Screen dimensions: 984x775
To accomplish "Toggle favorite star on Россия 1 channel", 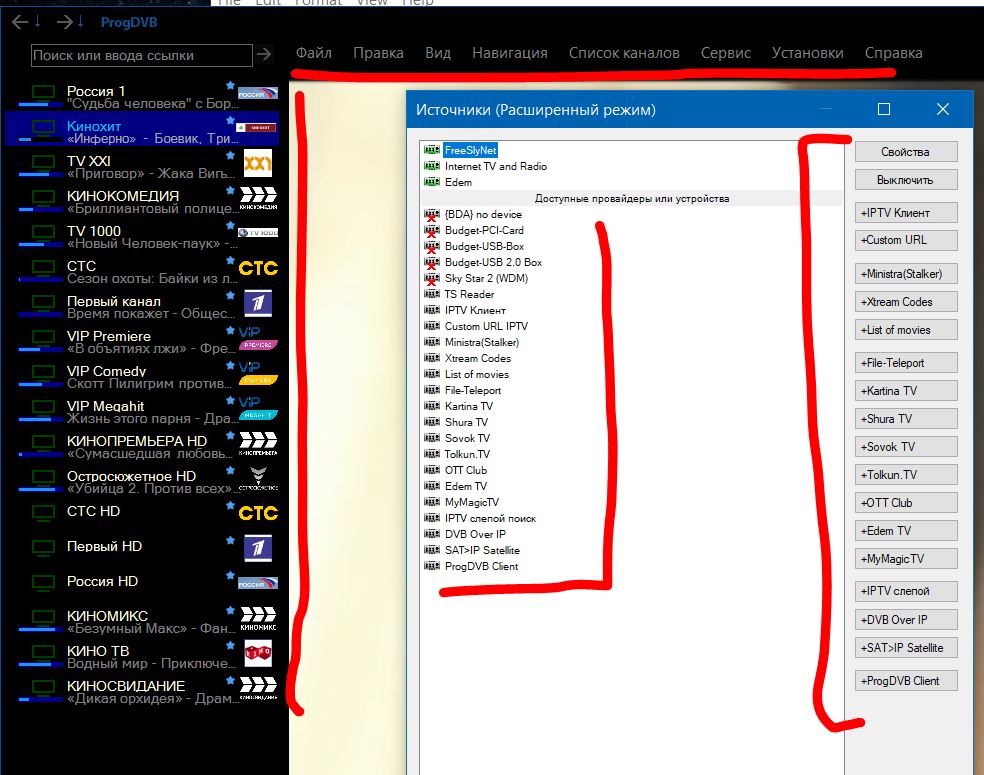I will 231,87.
